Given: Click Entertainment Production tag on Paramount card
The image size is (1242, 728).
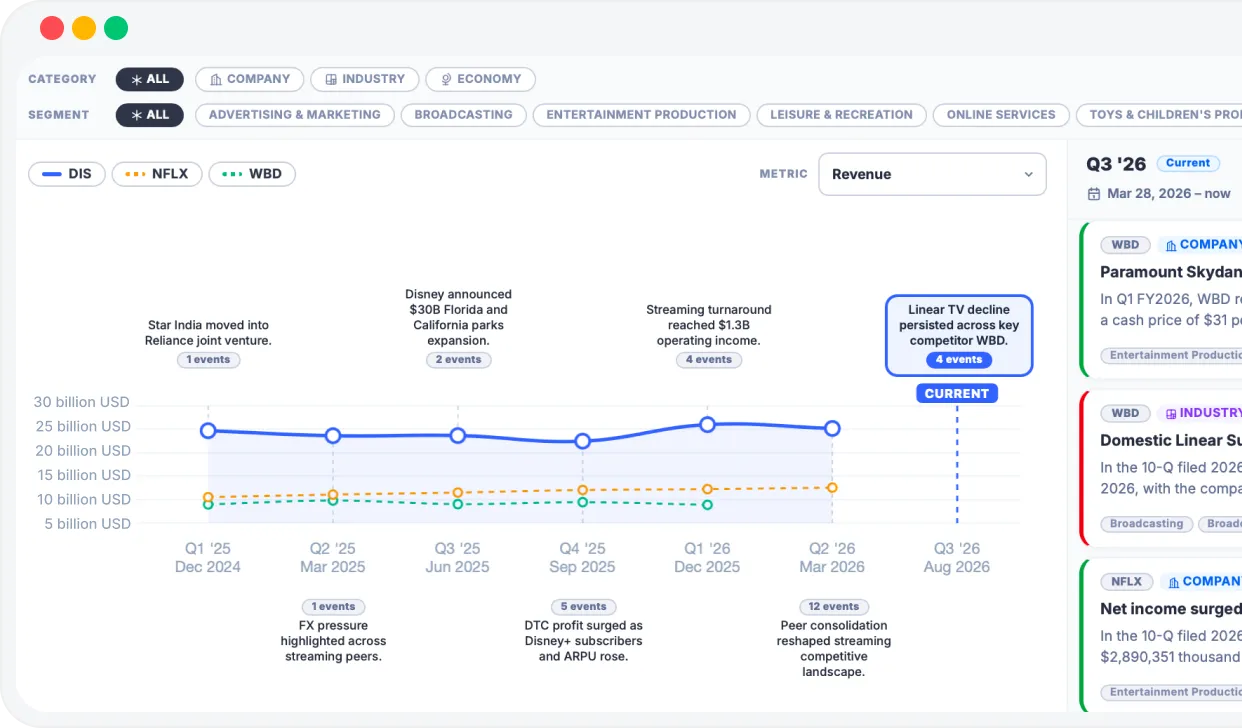Looking at the screenshot, I should (x=1172, y=355).
